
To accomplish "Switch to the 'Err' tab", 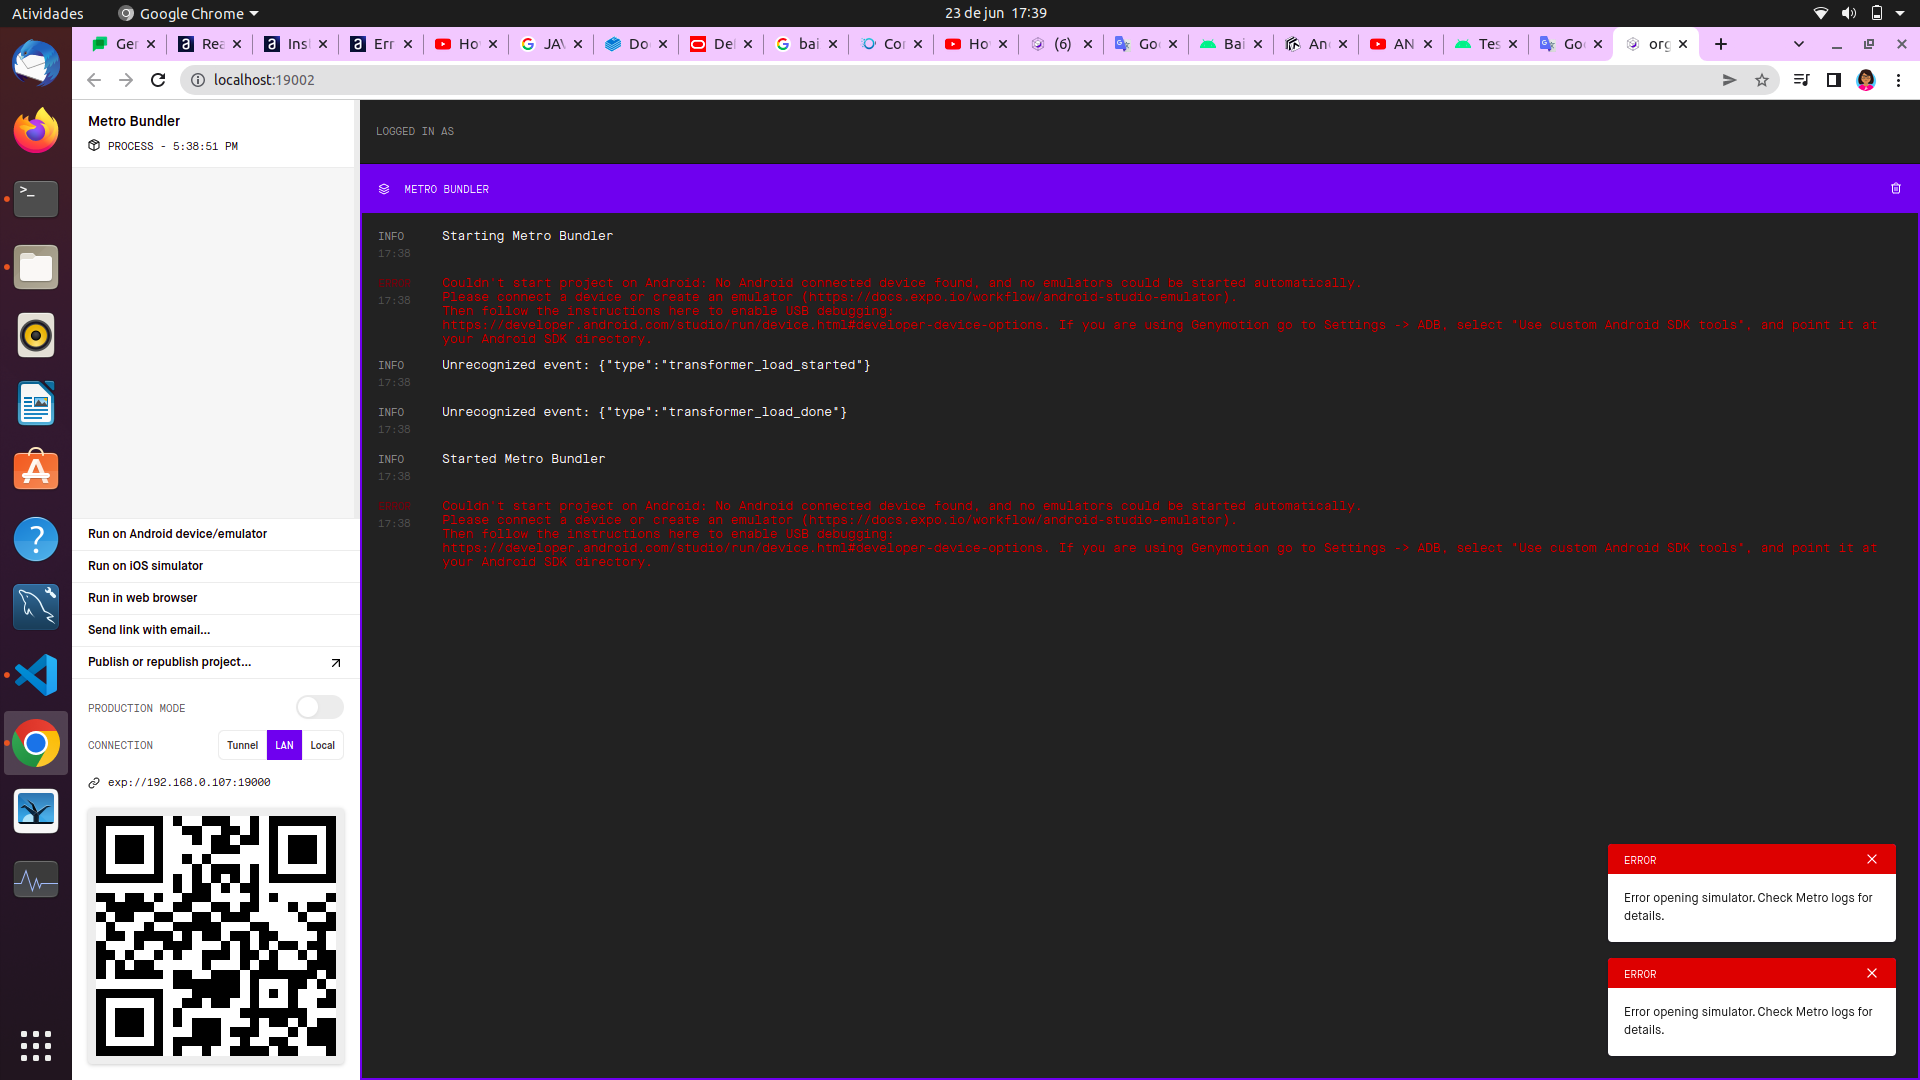I will tap(382, 44).
